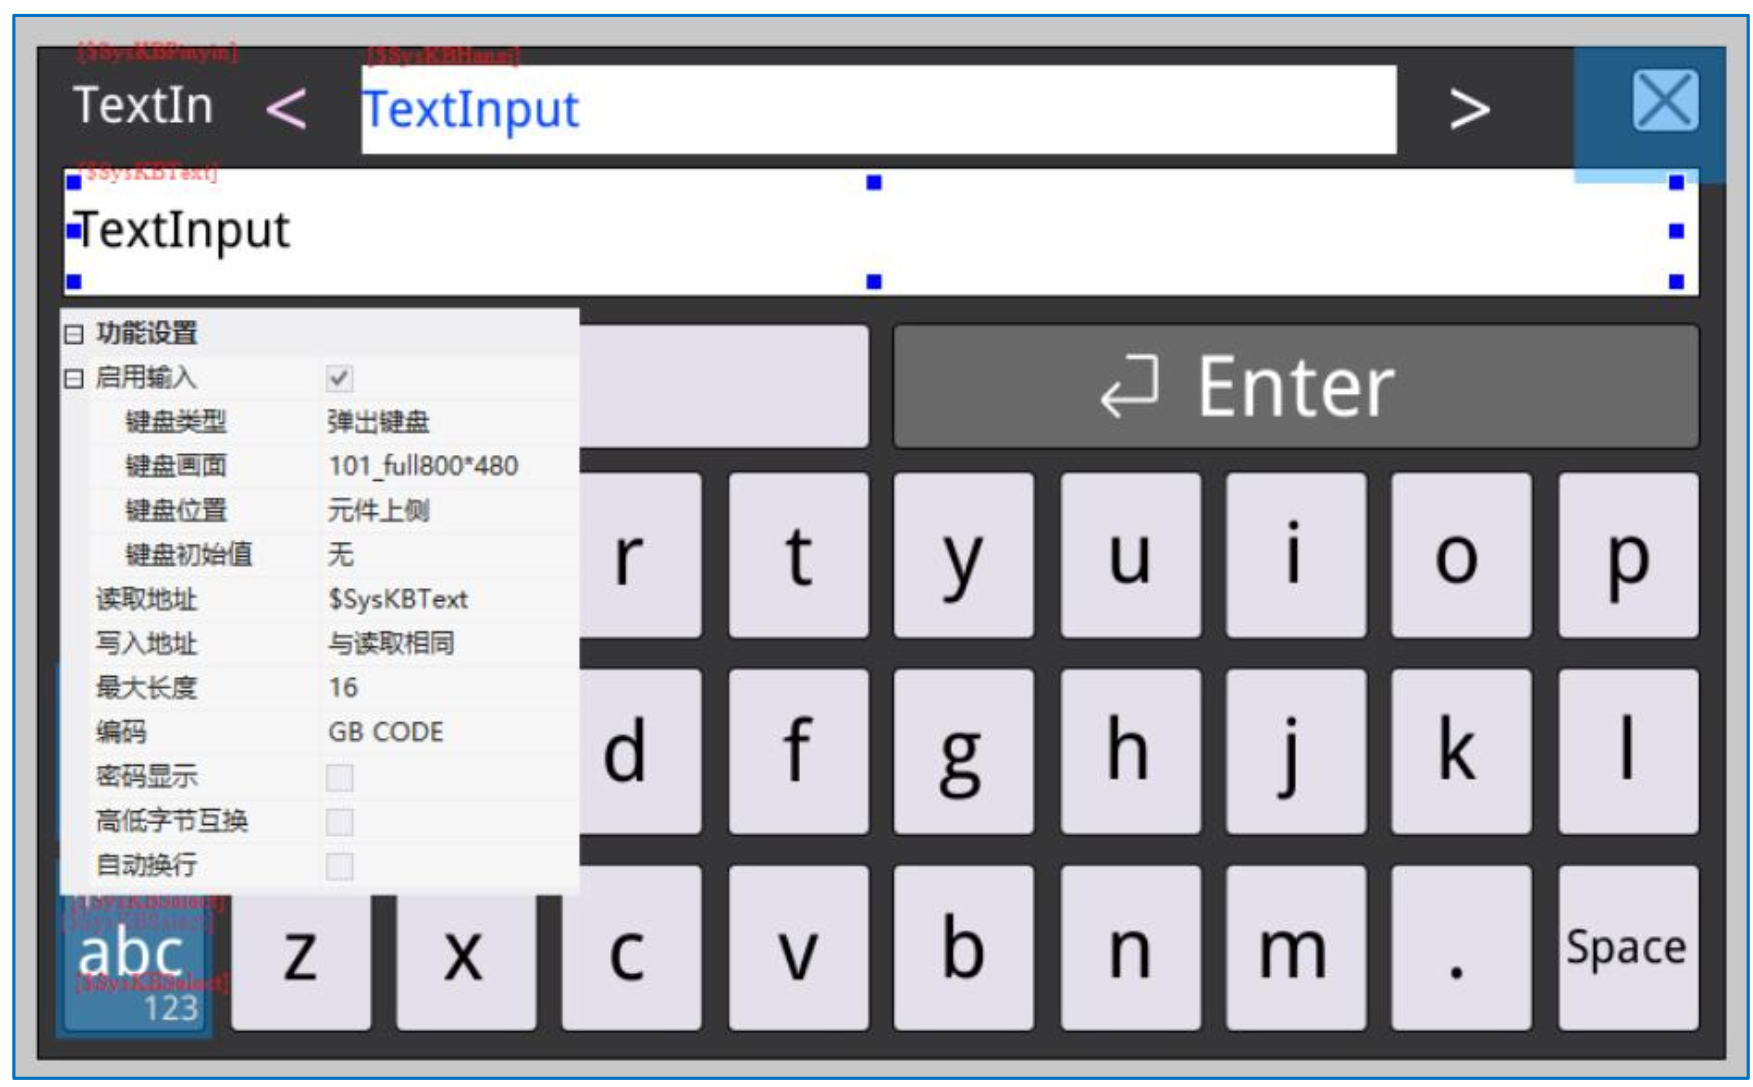Screen dimensions: 1753x1087
Task: Click the blue TextInput candidate field
Action: [878, 110]
